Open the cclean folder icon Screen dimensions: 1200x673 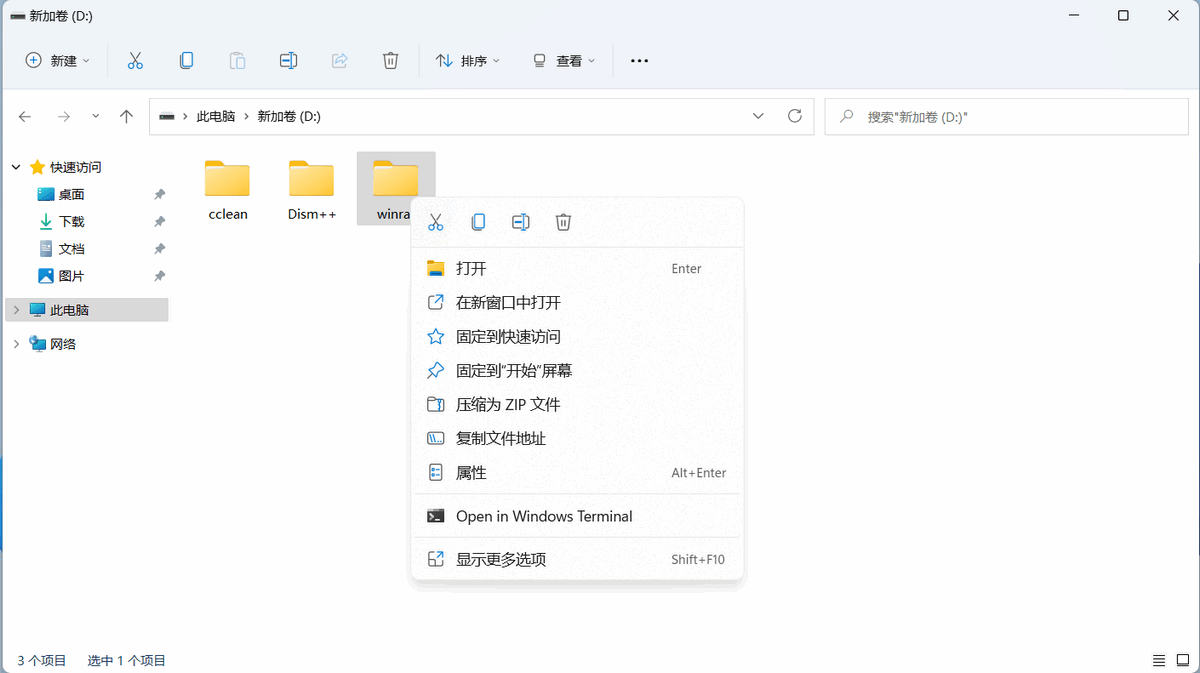[x=227, y=179]
